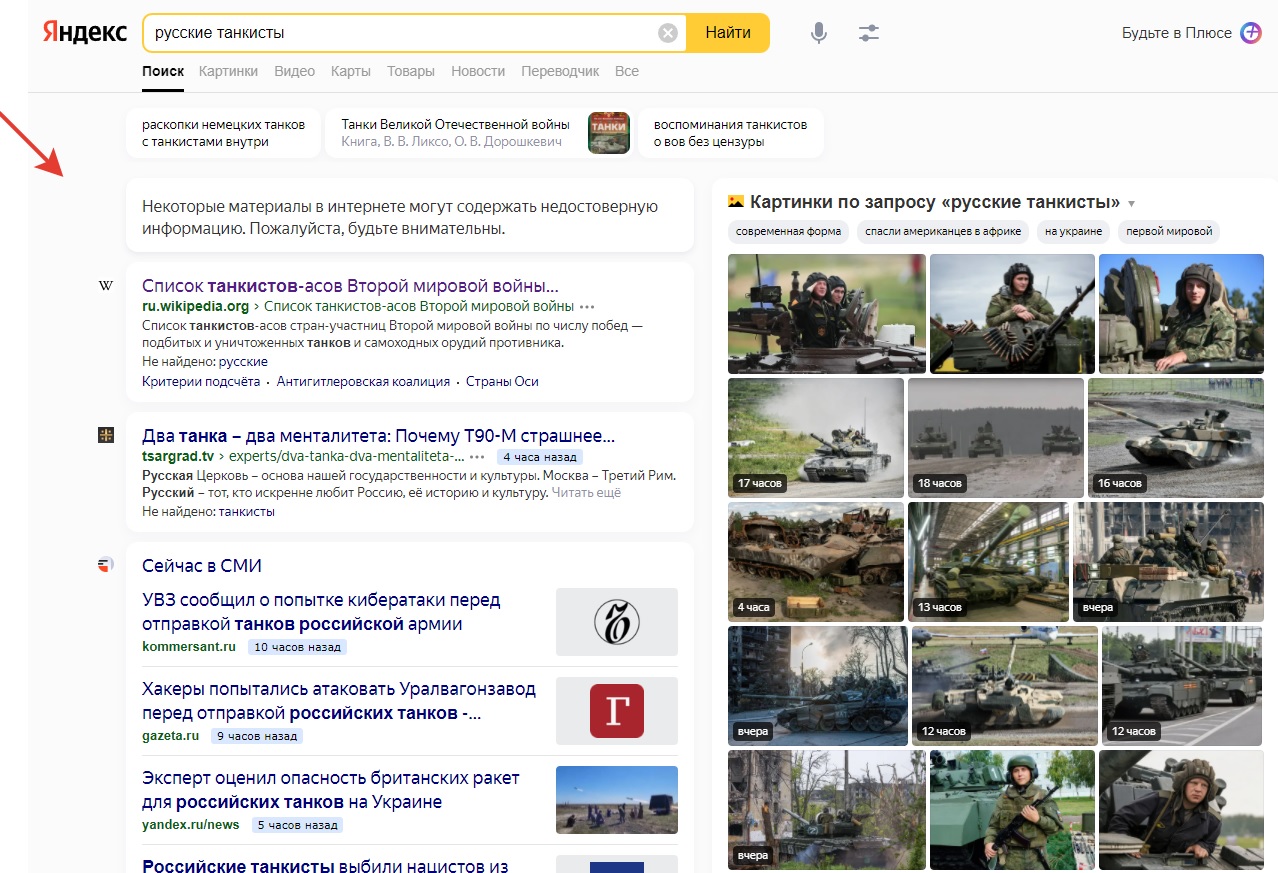
Task: Open УВЗ сообщил о попытке кибератаки headline
Action: click(x=321, y=612)
